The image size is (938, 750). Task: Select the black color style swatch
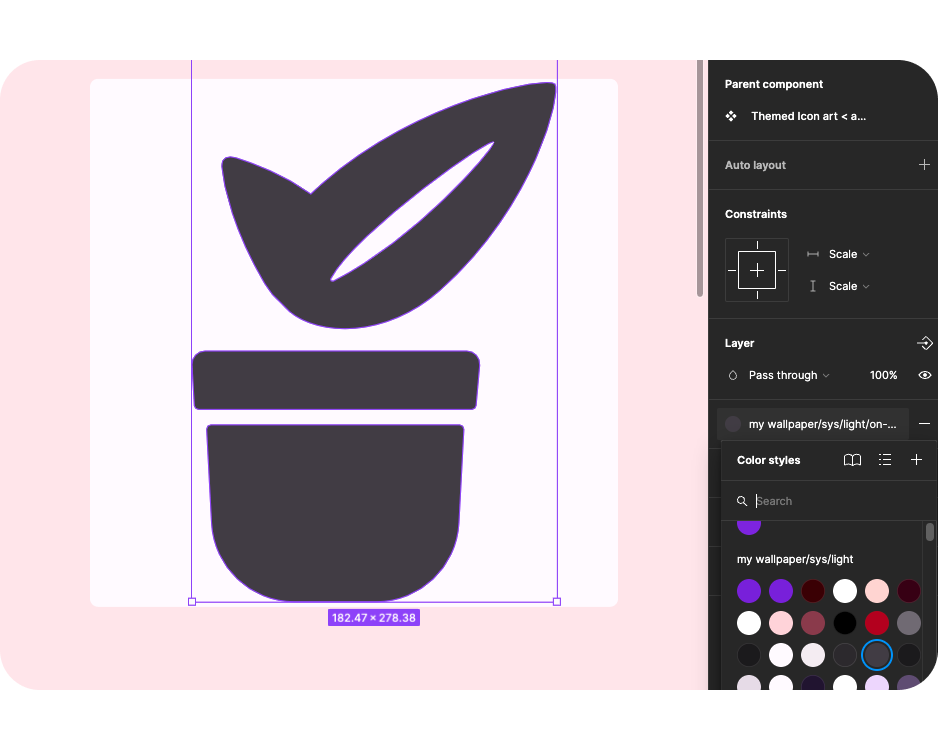(845, 623)
